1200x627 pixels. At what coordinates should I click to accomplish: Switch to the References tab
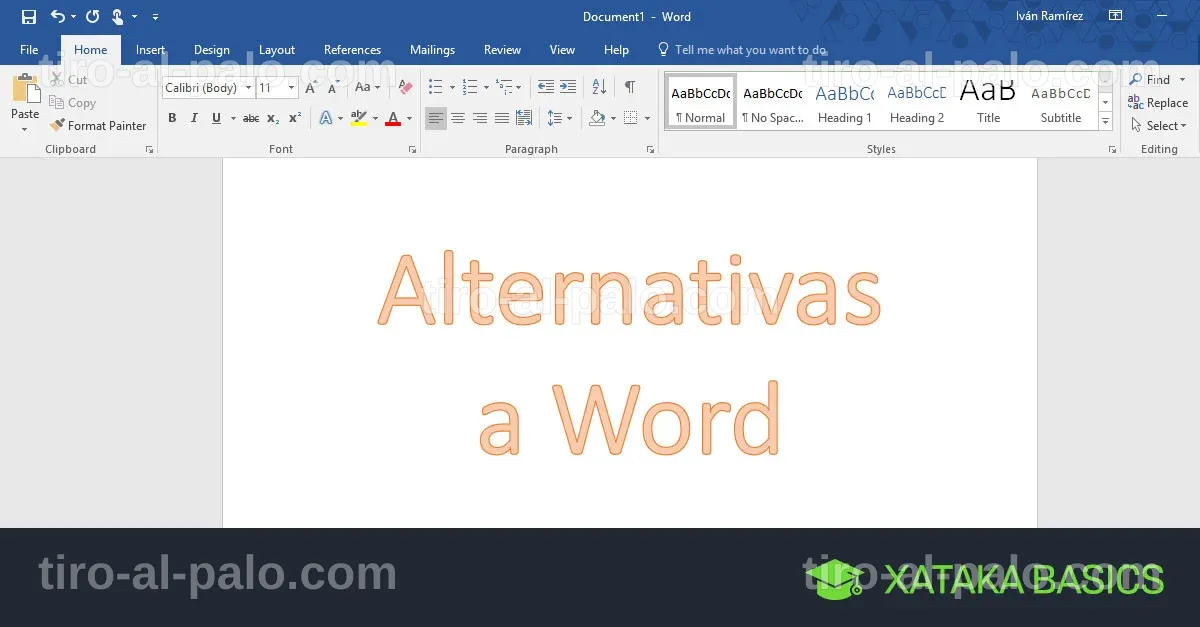(352, 50)
